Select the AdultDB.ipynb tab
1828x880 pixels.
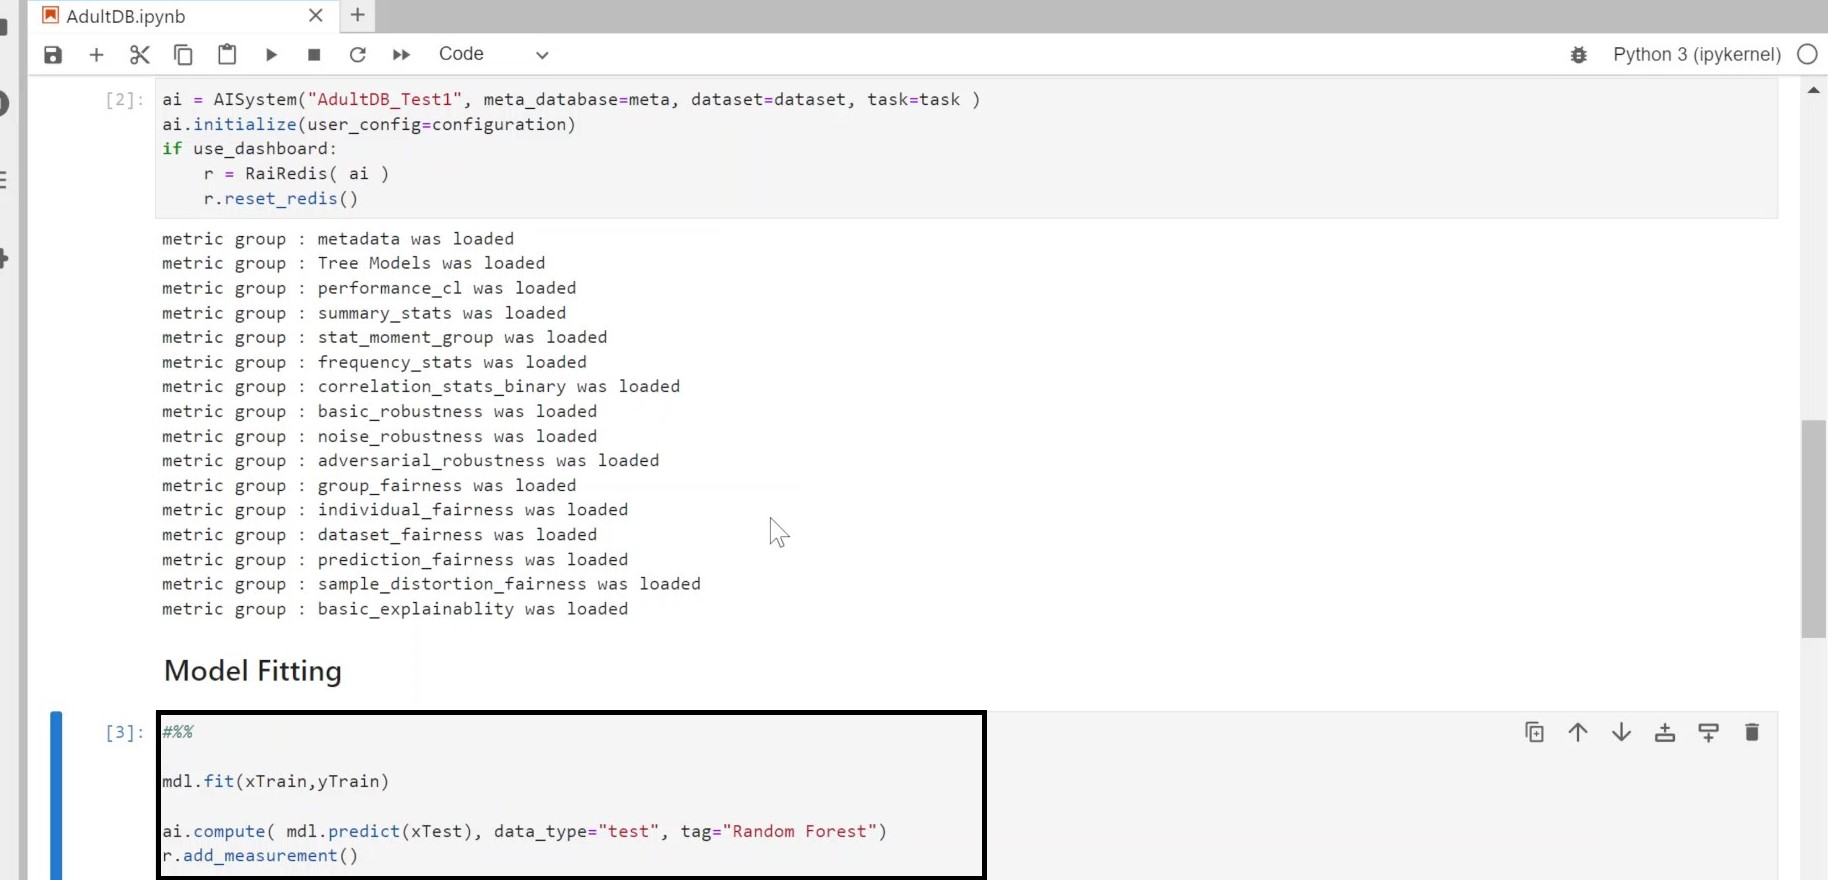coord(126,16)
